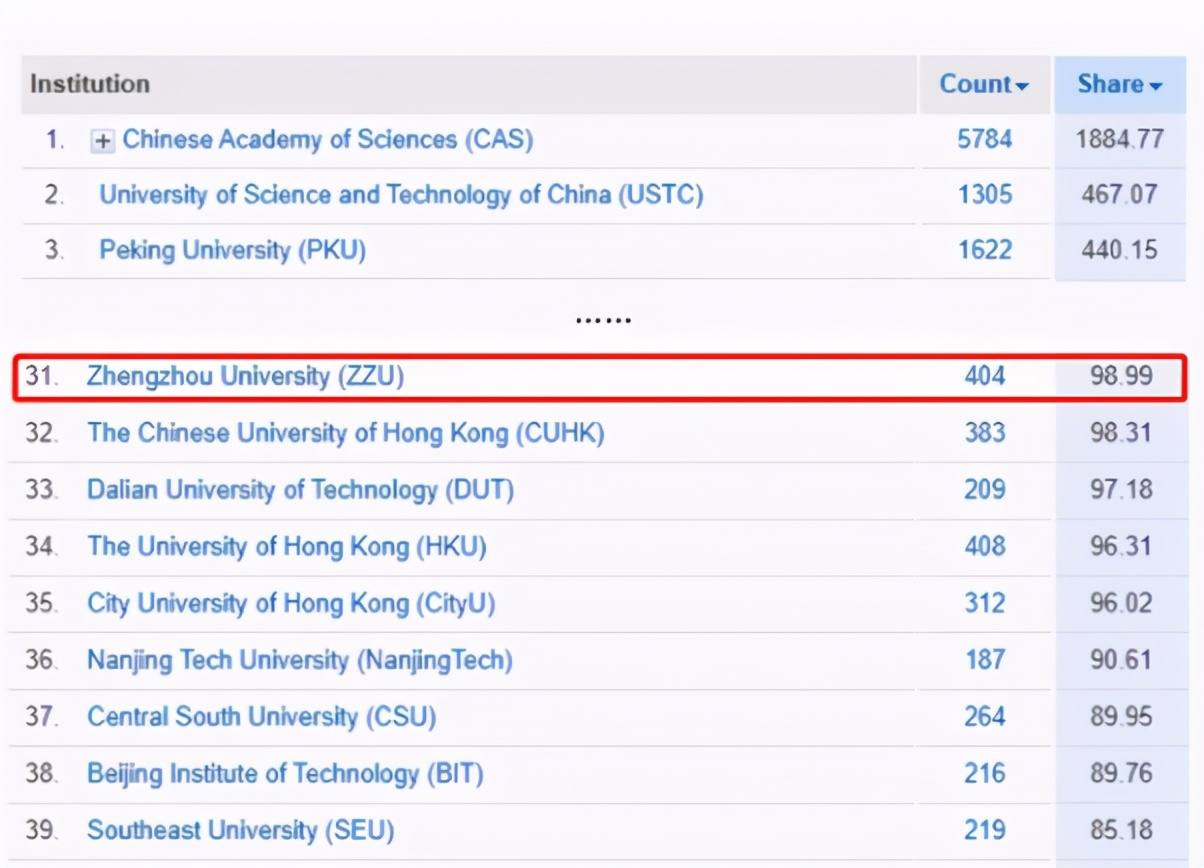This screenshot has height=868, width=1204.
Task: Click the count value 408 for HKU
Action: tap(982, 547)
